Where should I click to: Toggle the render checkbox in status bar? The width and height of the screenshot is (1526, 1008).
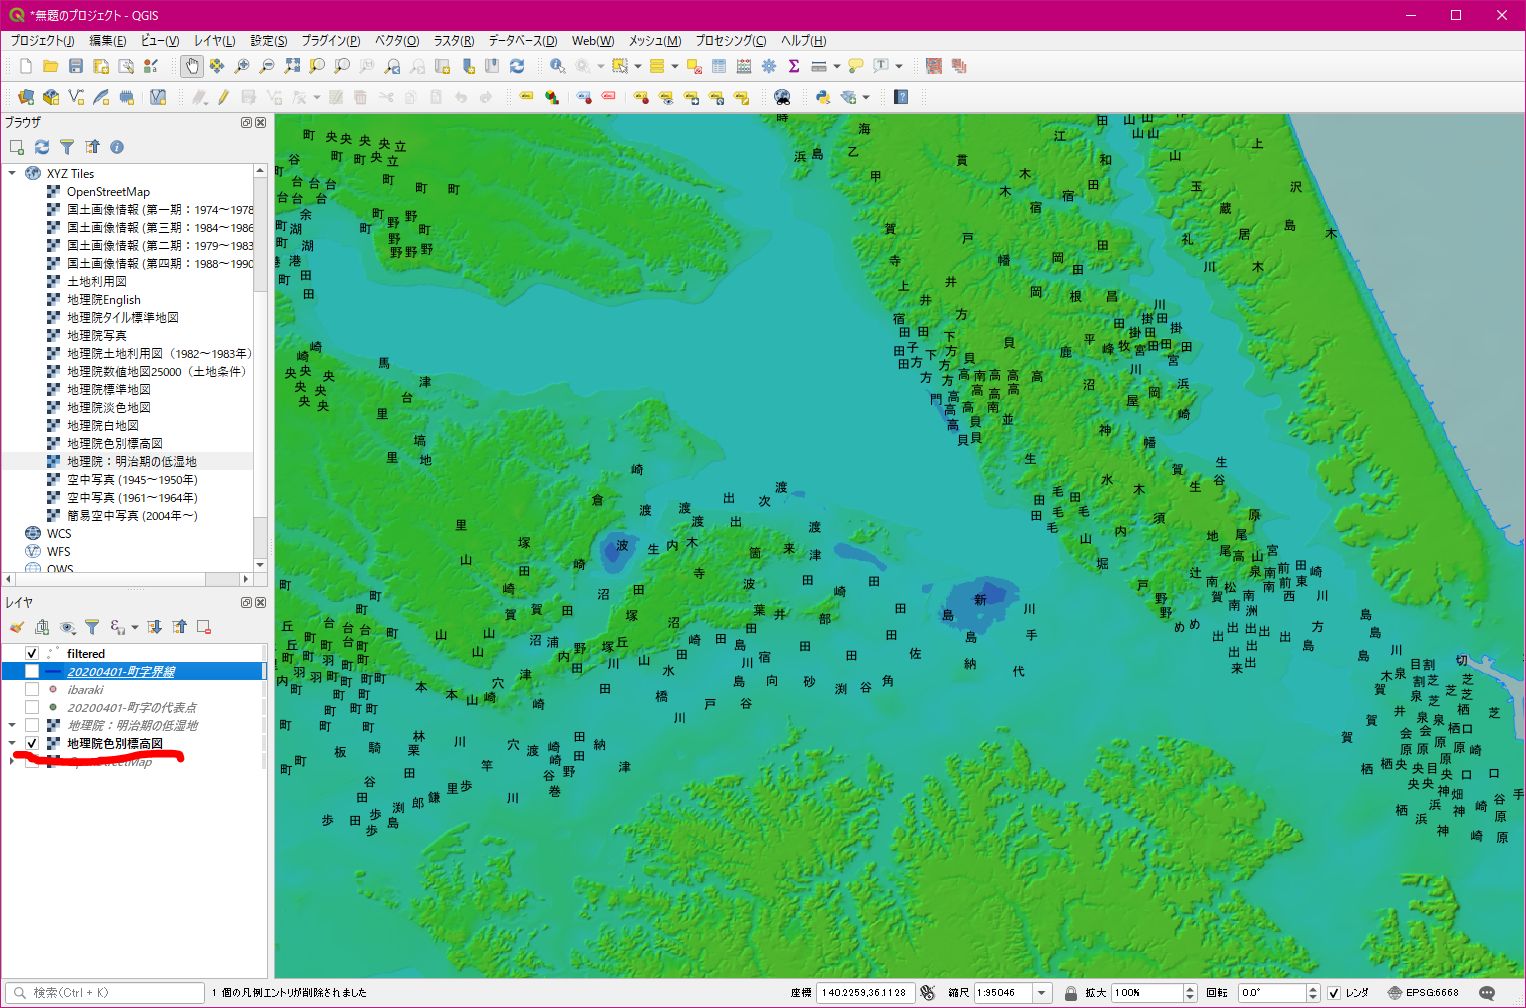tap(1333, 993)
